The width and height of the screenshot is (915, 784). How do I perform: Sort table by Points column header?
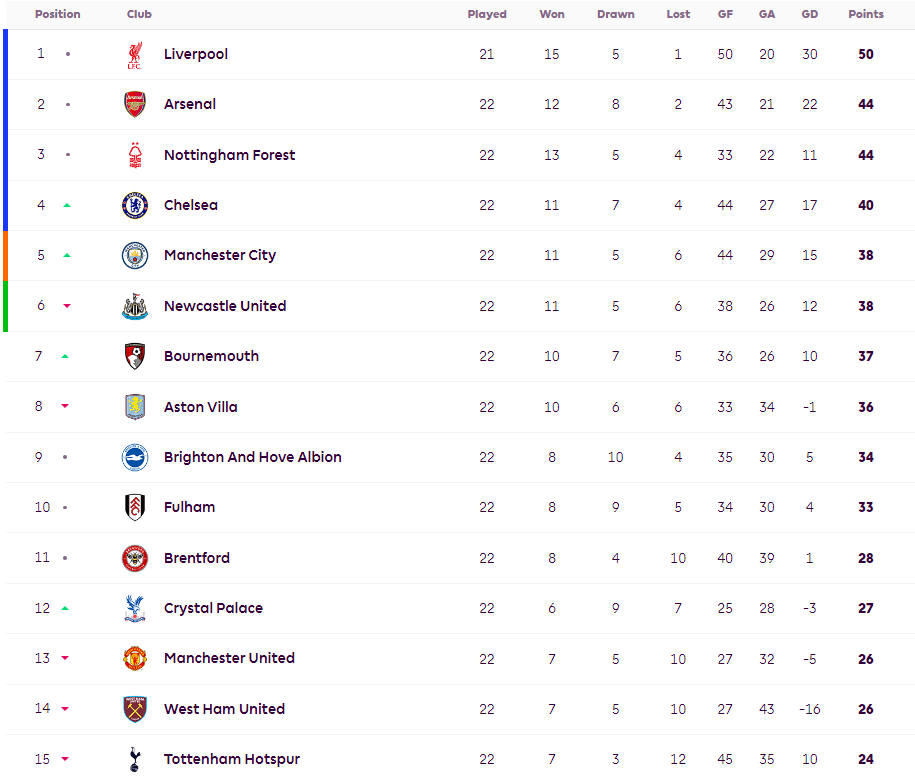click(x=866, y=14)
